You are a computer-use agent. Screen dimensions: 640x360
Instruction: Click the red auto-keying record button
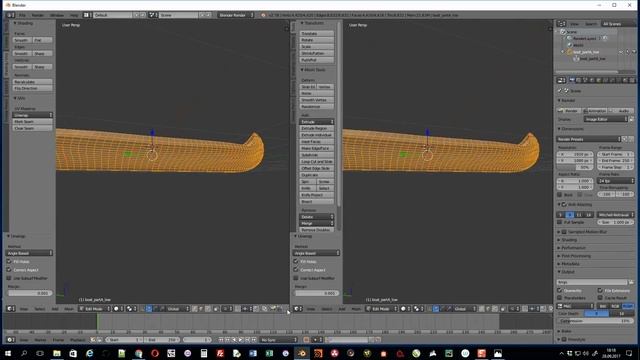306,340
